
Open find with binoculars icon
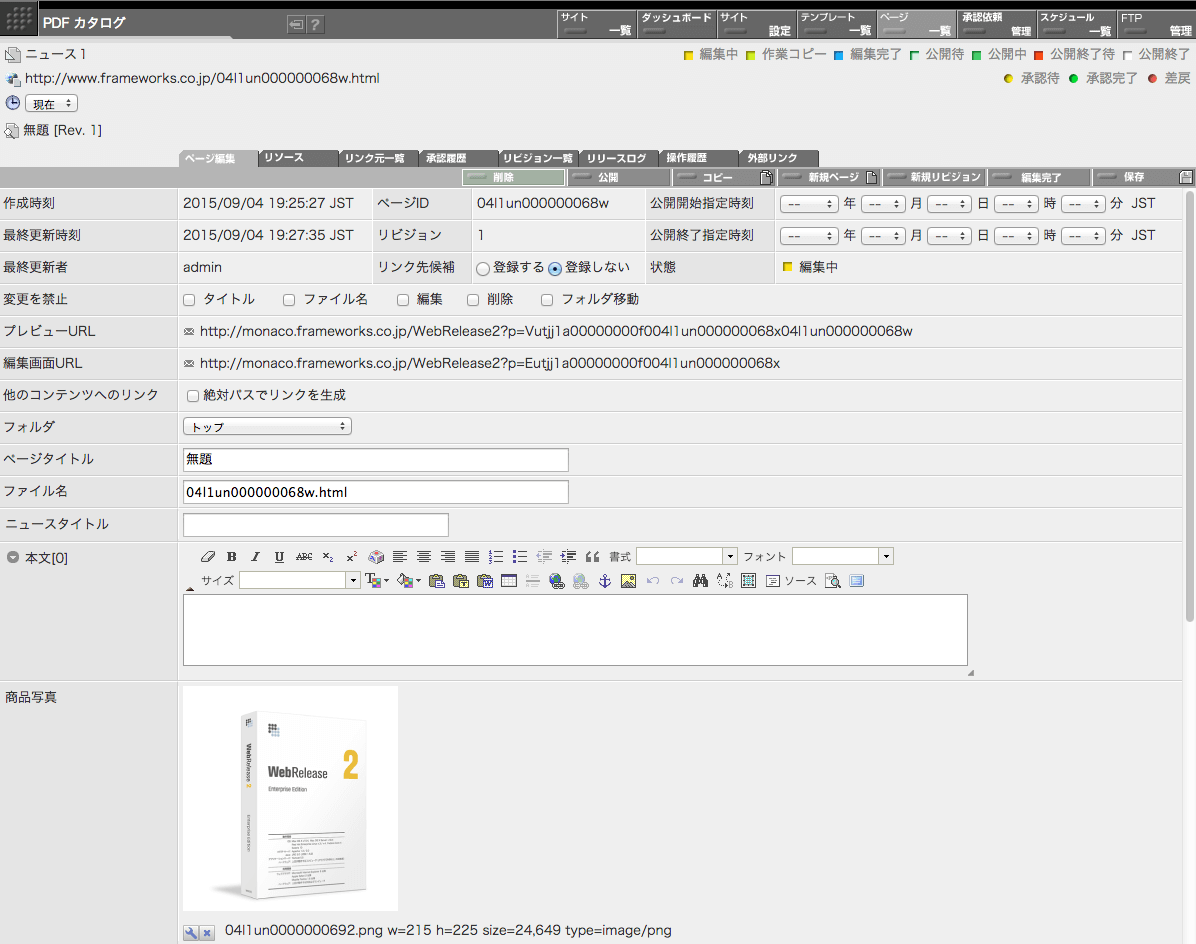[700, 581]
